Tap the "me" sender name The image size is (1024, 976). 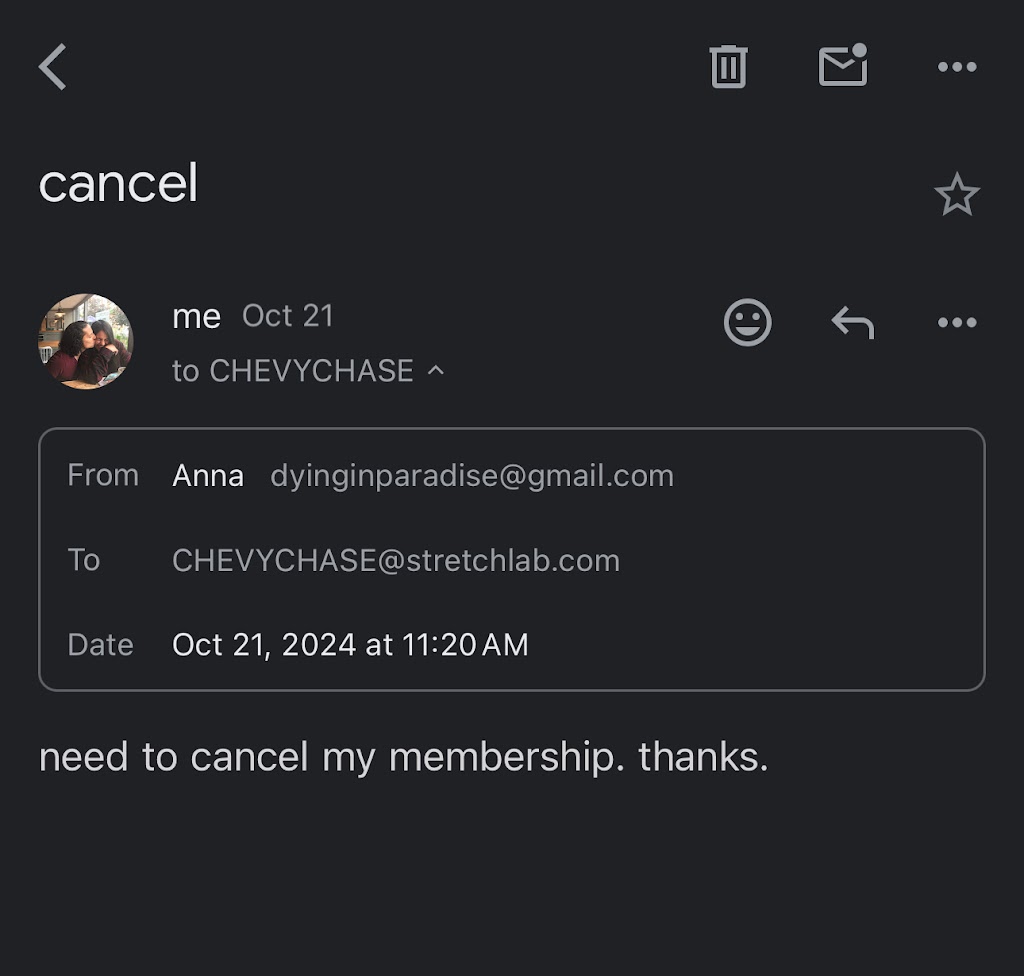pyautogui.click(x=196, y=316)
